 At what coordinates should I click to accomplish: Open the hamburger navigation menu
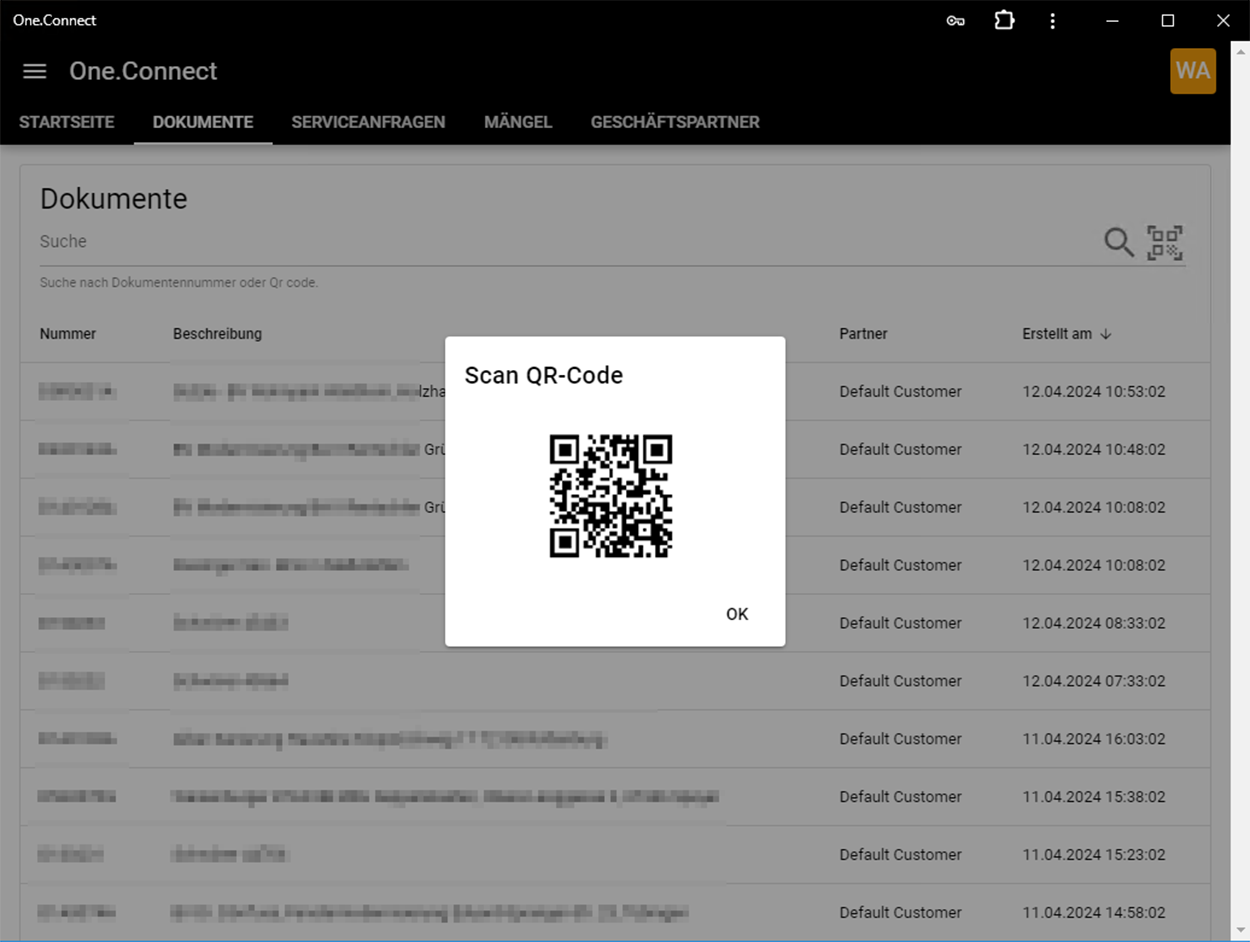point(35,71)
